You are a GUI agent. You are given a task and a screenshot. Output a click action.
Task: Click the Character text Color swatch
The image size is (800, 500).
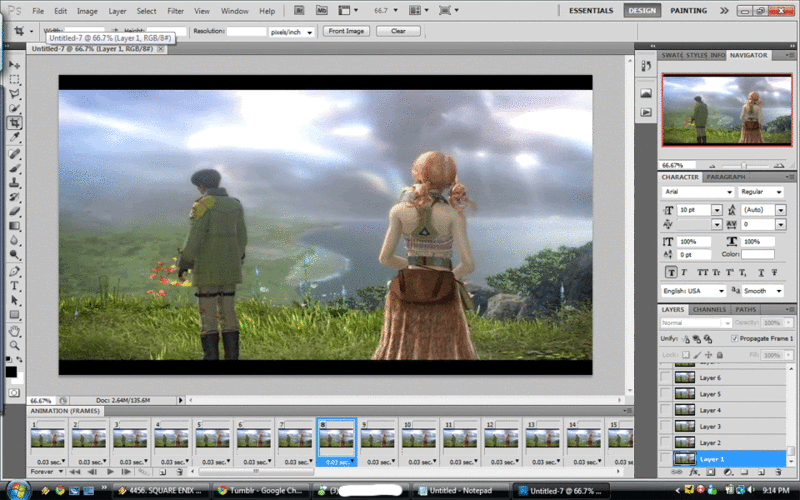click(x=758, y=254)
